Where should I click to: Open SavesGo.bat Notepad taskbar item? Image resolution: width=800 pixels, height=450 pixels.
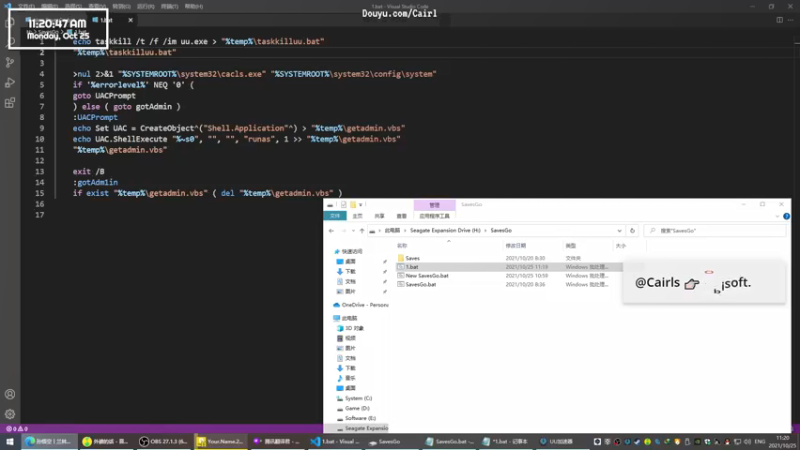(450, 441)
